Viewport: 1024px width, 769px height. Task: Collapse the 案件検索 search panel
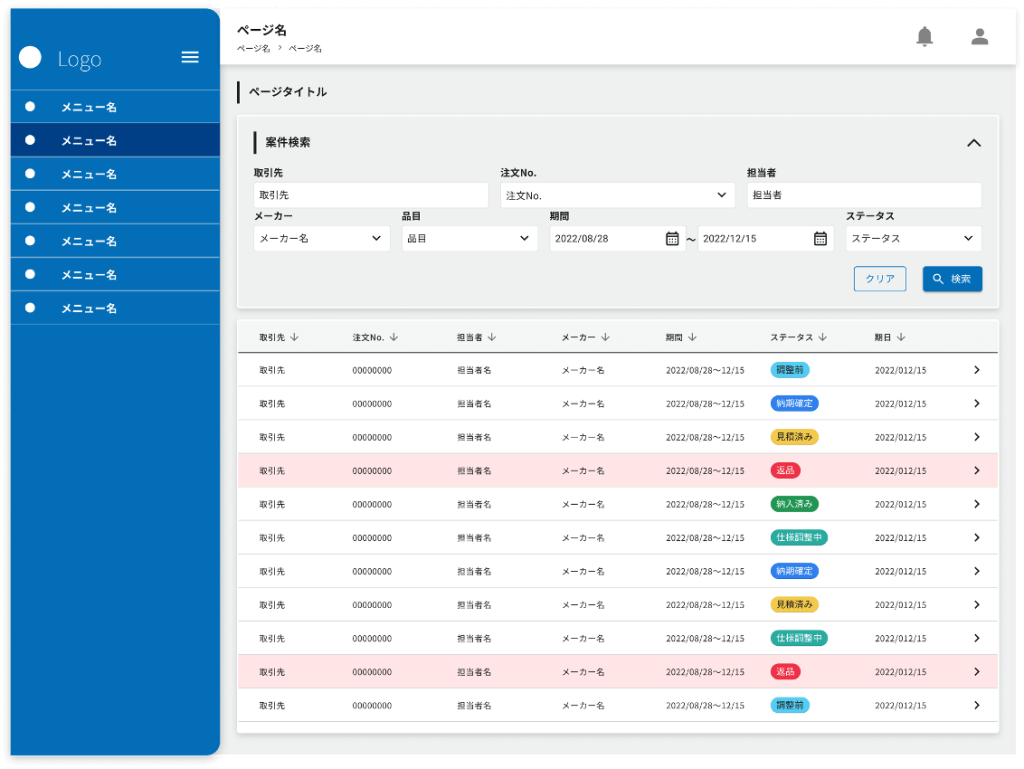tap(974, 143)
